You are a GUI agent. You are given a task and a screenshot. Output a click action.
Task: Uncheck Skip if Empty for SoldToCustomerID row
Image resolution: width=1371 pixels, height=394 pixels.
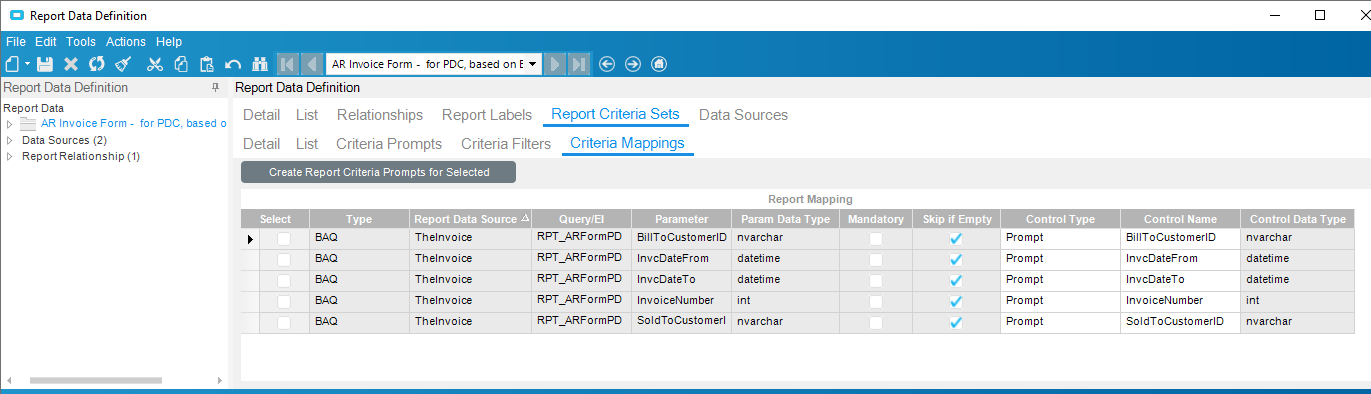point(956,322)
